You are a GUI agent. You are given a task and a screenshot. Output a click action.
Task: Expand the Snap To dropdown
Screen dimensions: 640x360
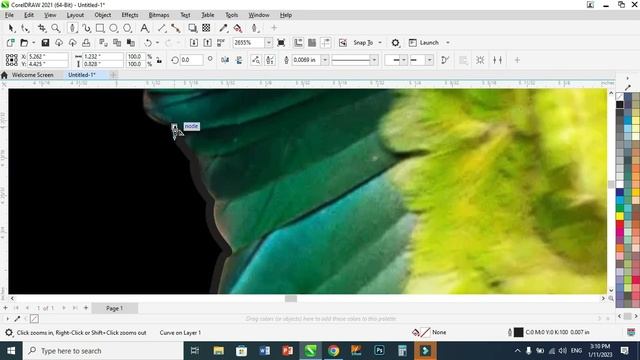point(380,42)
